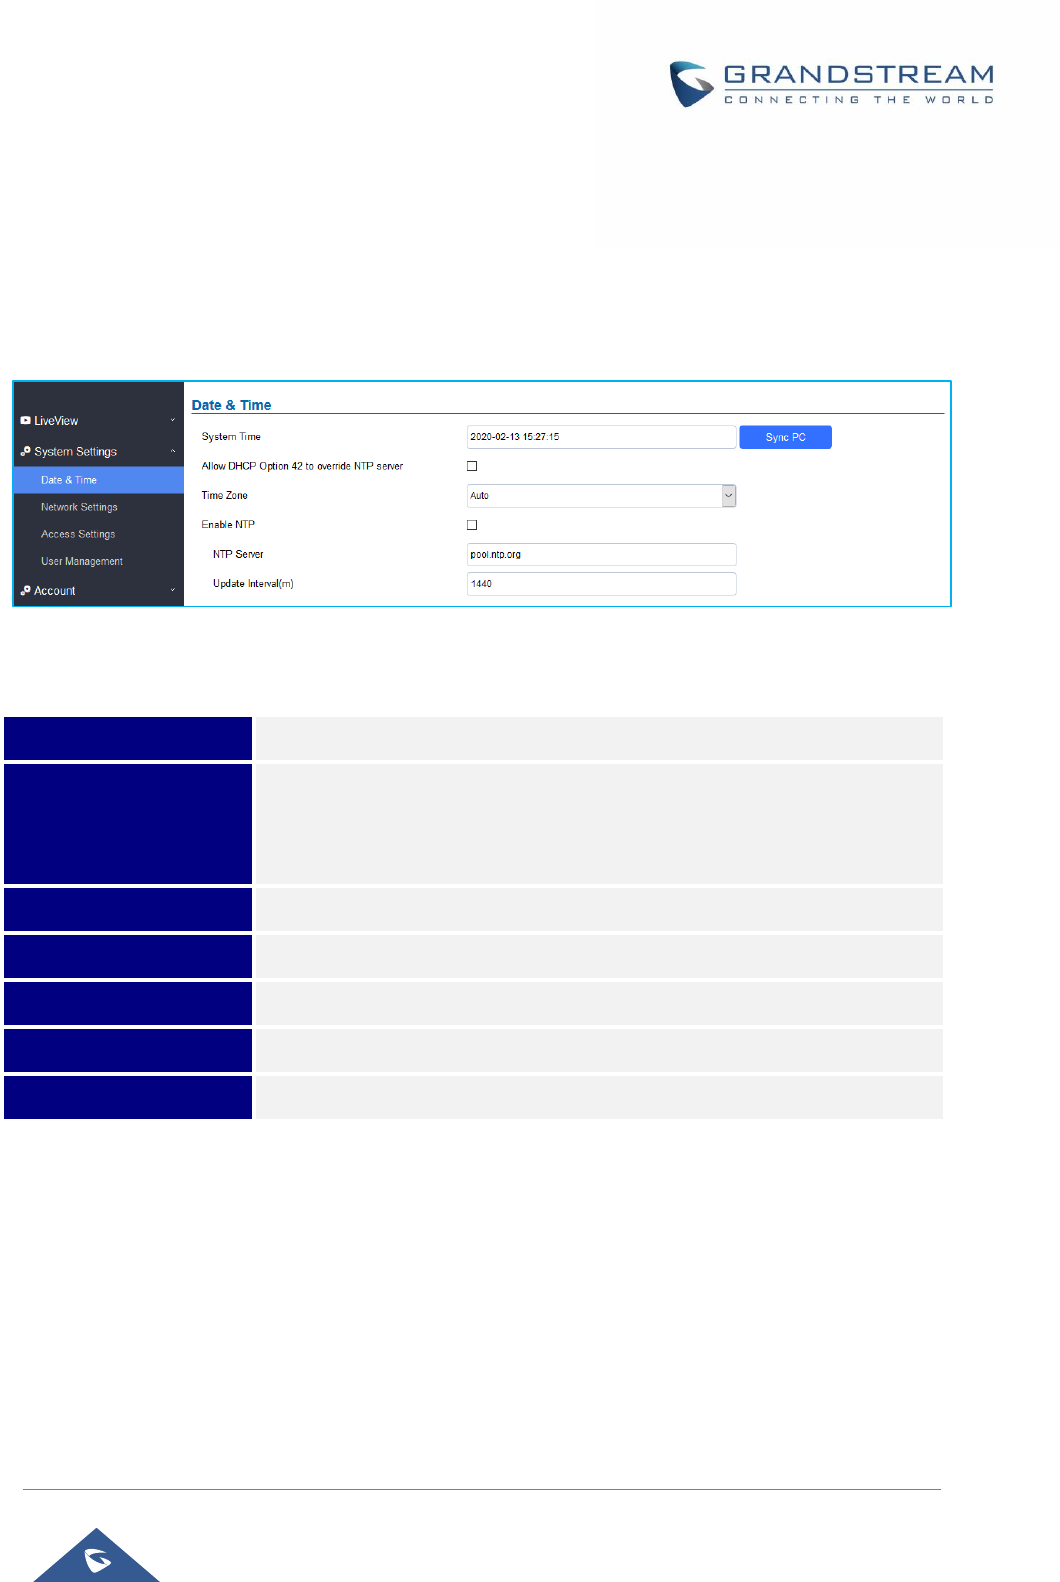1060x1582 pixels.
Task: Tick the Enable NTP checkbox
Action: (x=472, y=525)
